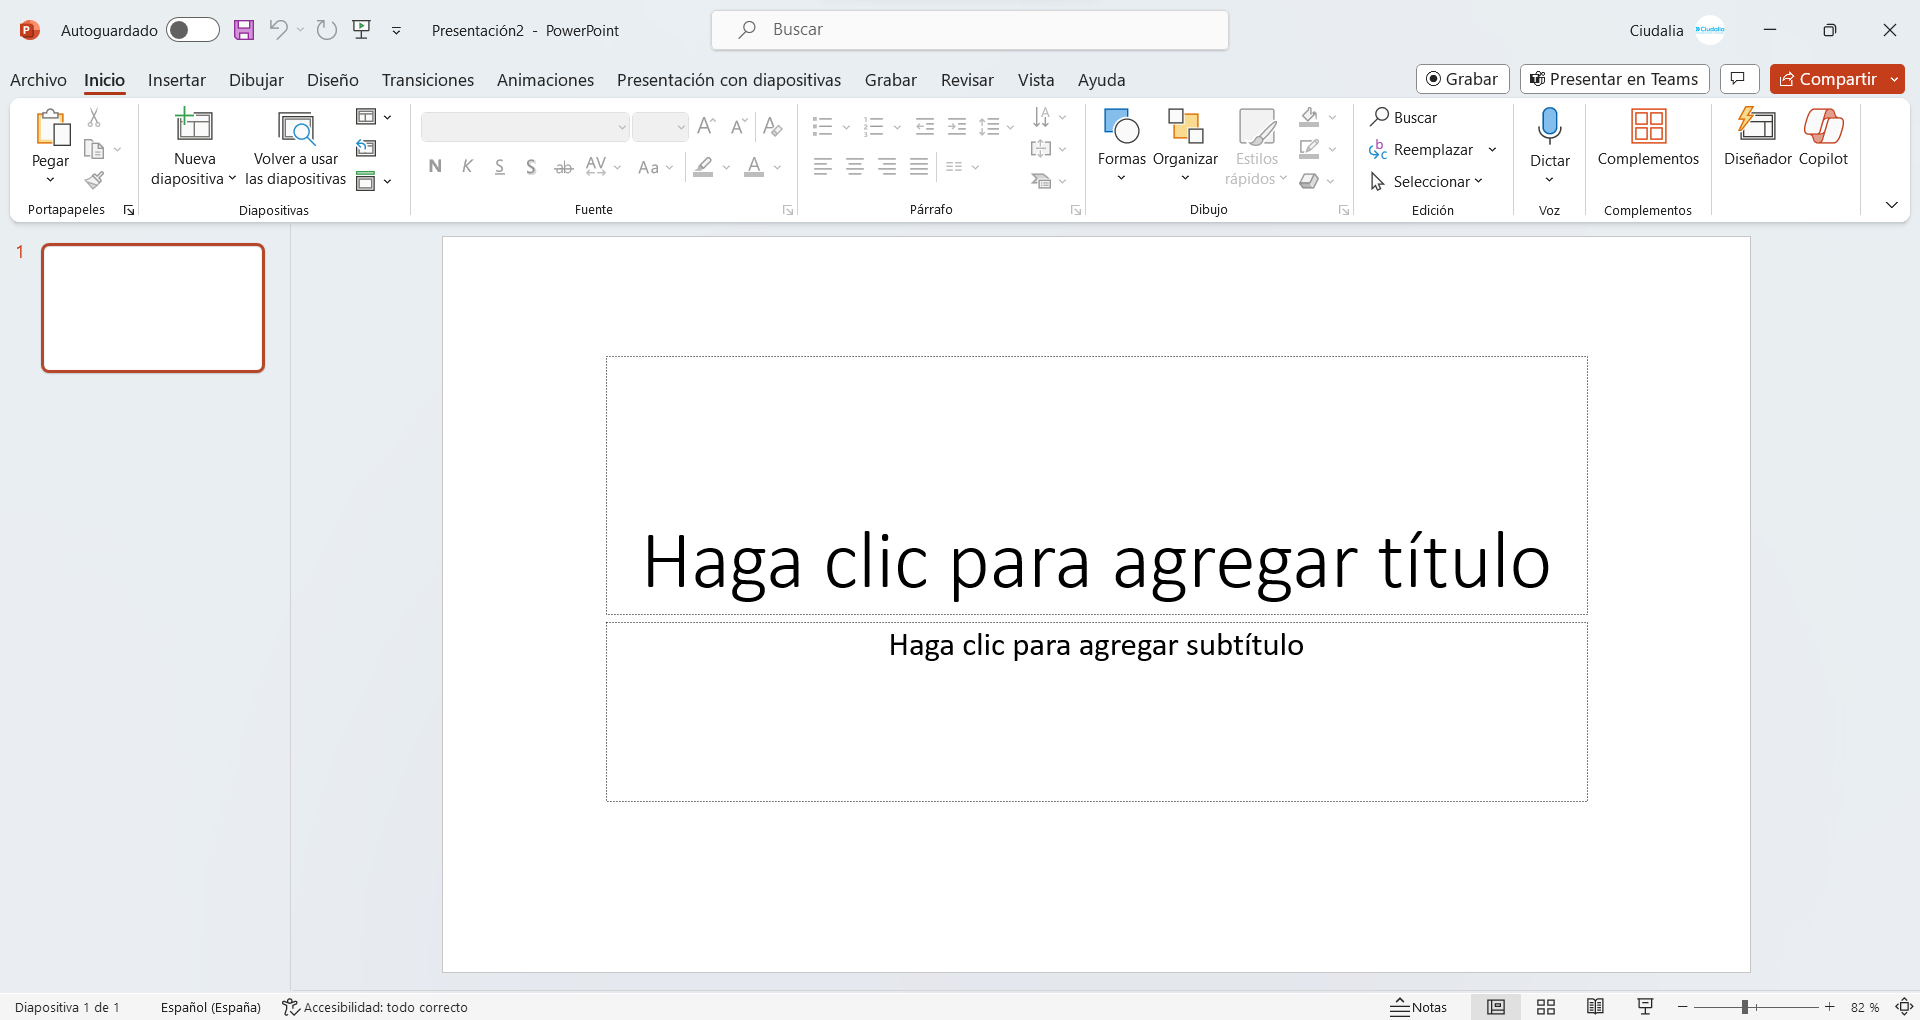
Task: Expand the font name combo box
Action: pos(621,127)
